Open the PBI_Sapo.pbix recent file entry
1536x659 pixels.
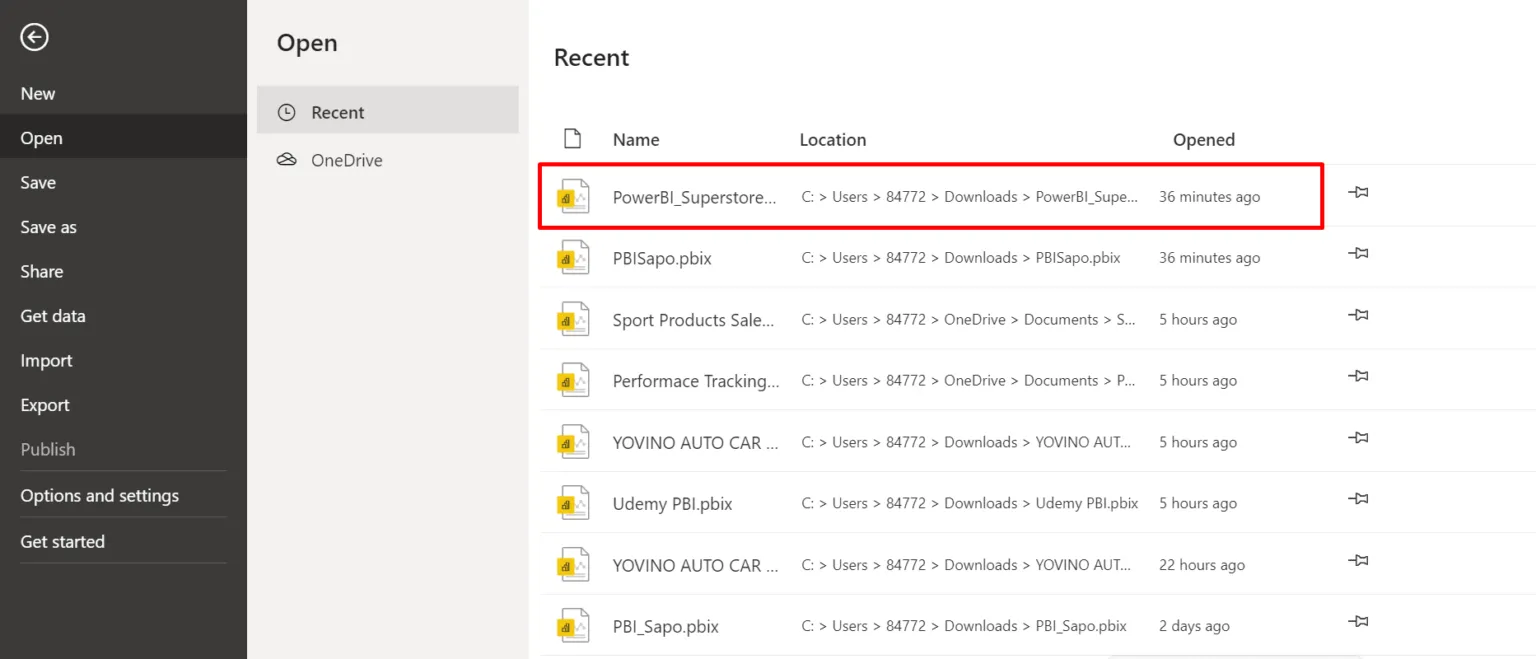tap(665, 625)
